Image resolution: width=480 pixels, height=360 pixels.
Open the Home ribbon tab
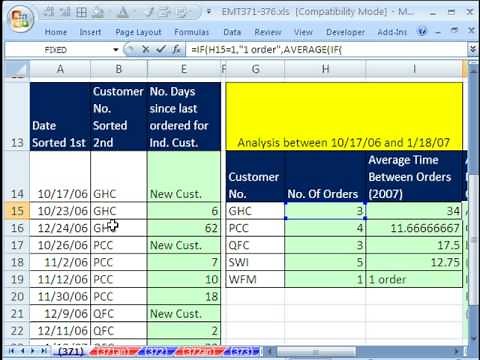[x=56, y=32]
